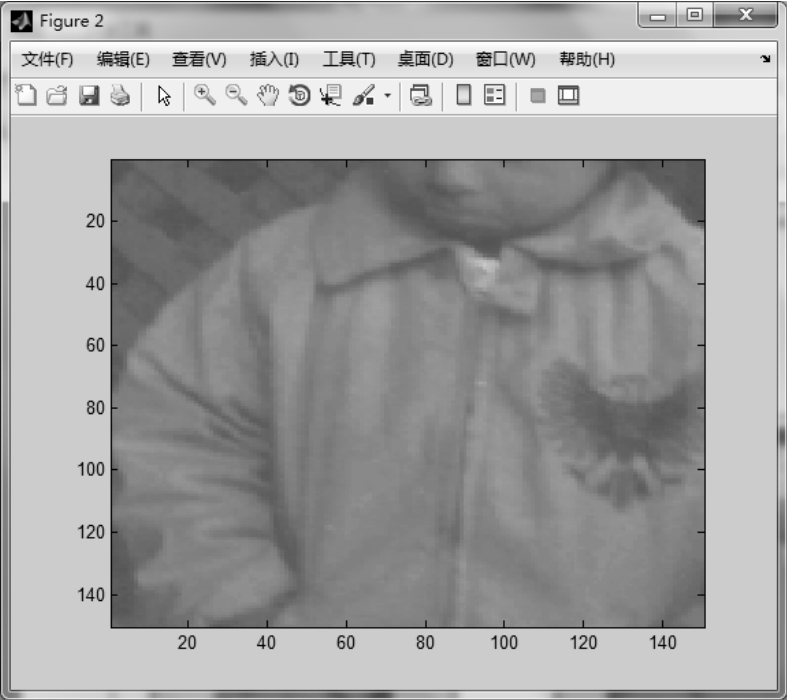Click the Brush data tool icon
This screenshot has width=787, height=700.
click(x=364, y=95)
